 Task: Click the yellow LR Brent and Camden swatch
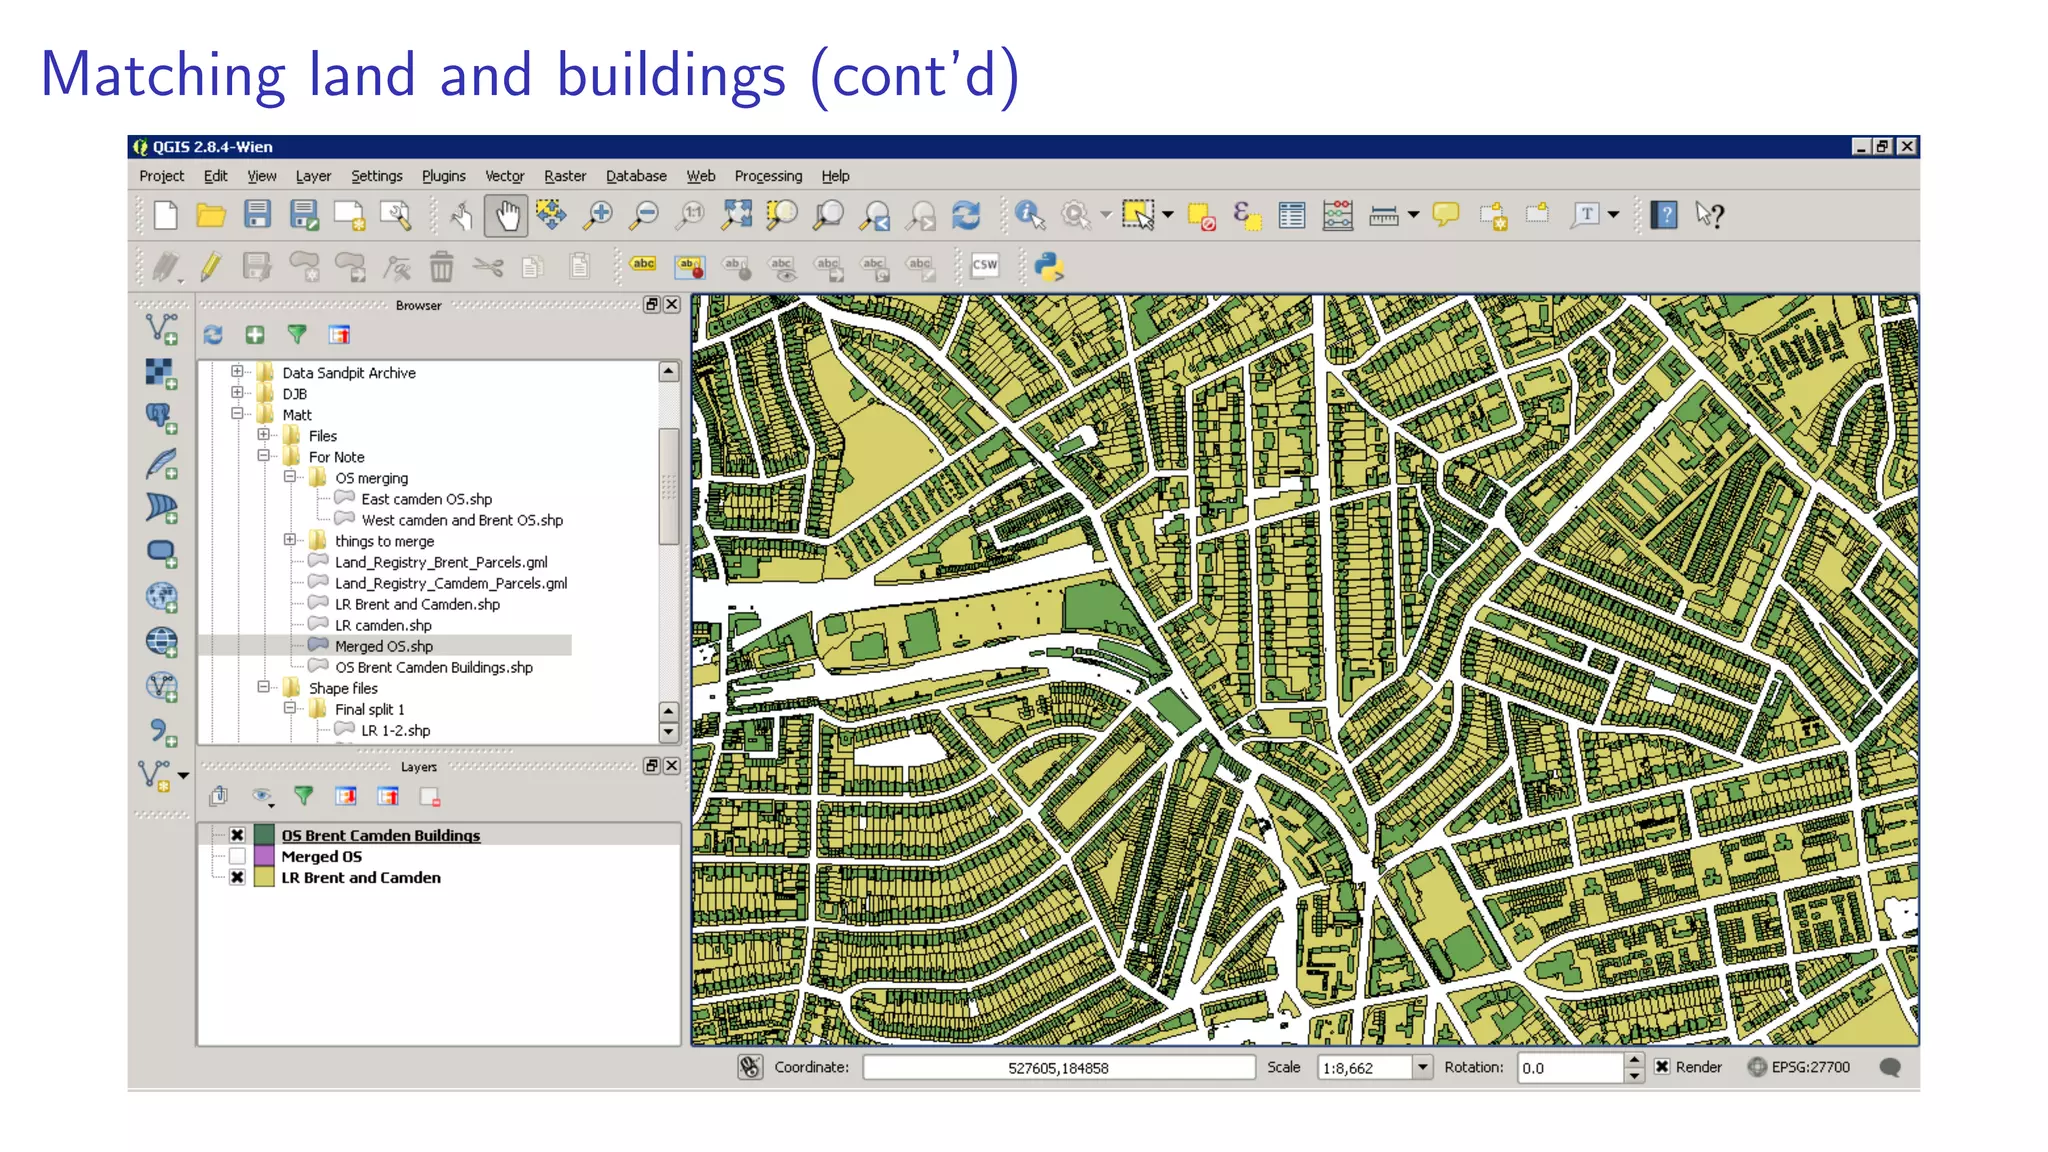265,877
